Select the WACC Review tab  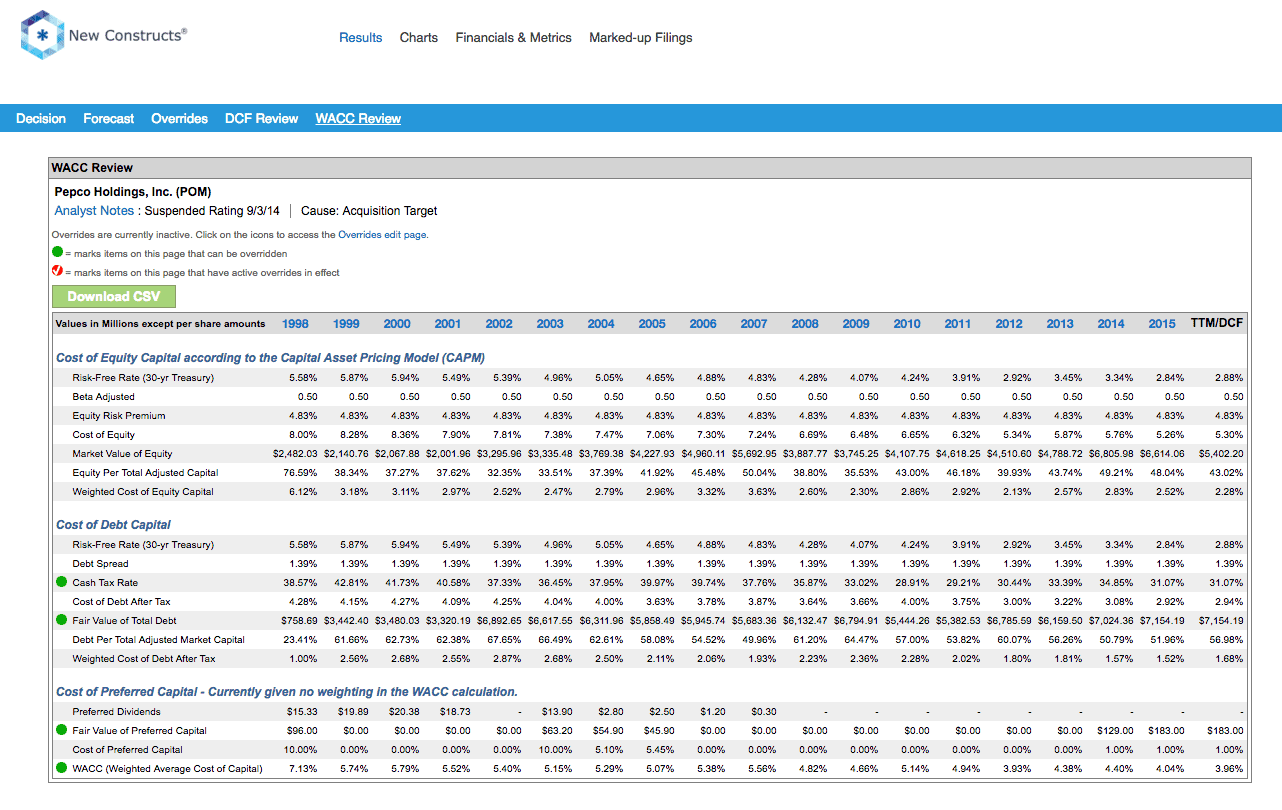coord(358,118)
